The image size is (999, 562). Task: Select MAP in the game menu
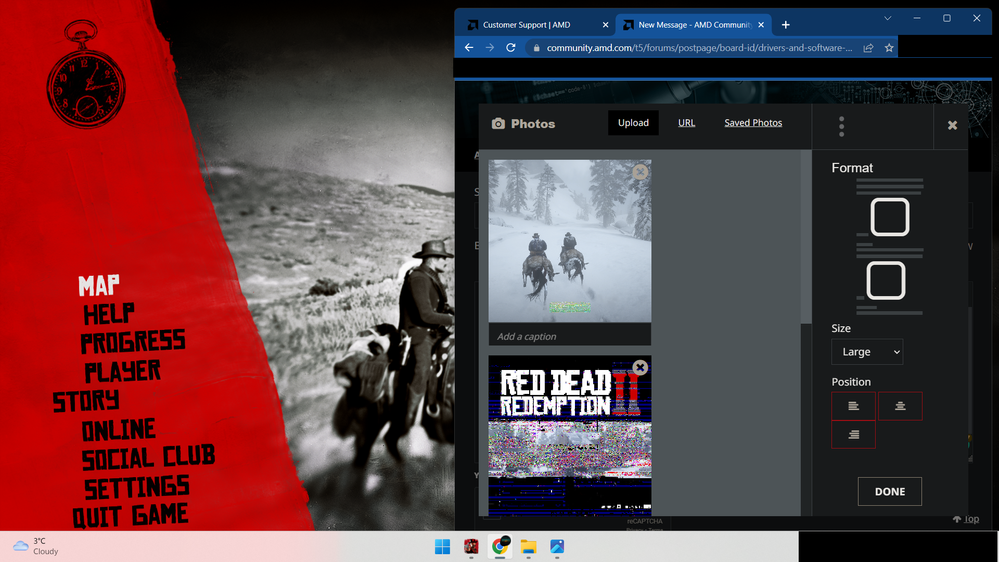click(99, 285)
